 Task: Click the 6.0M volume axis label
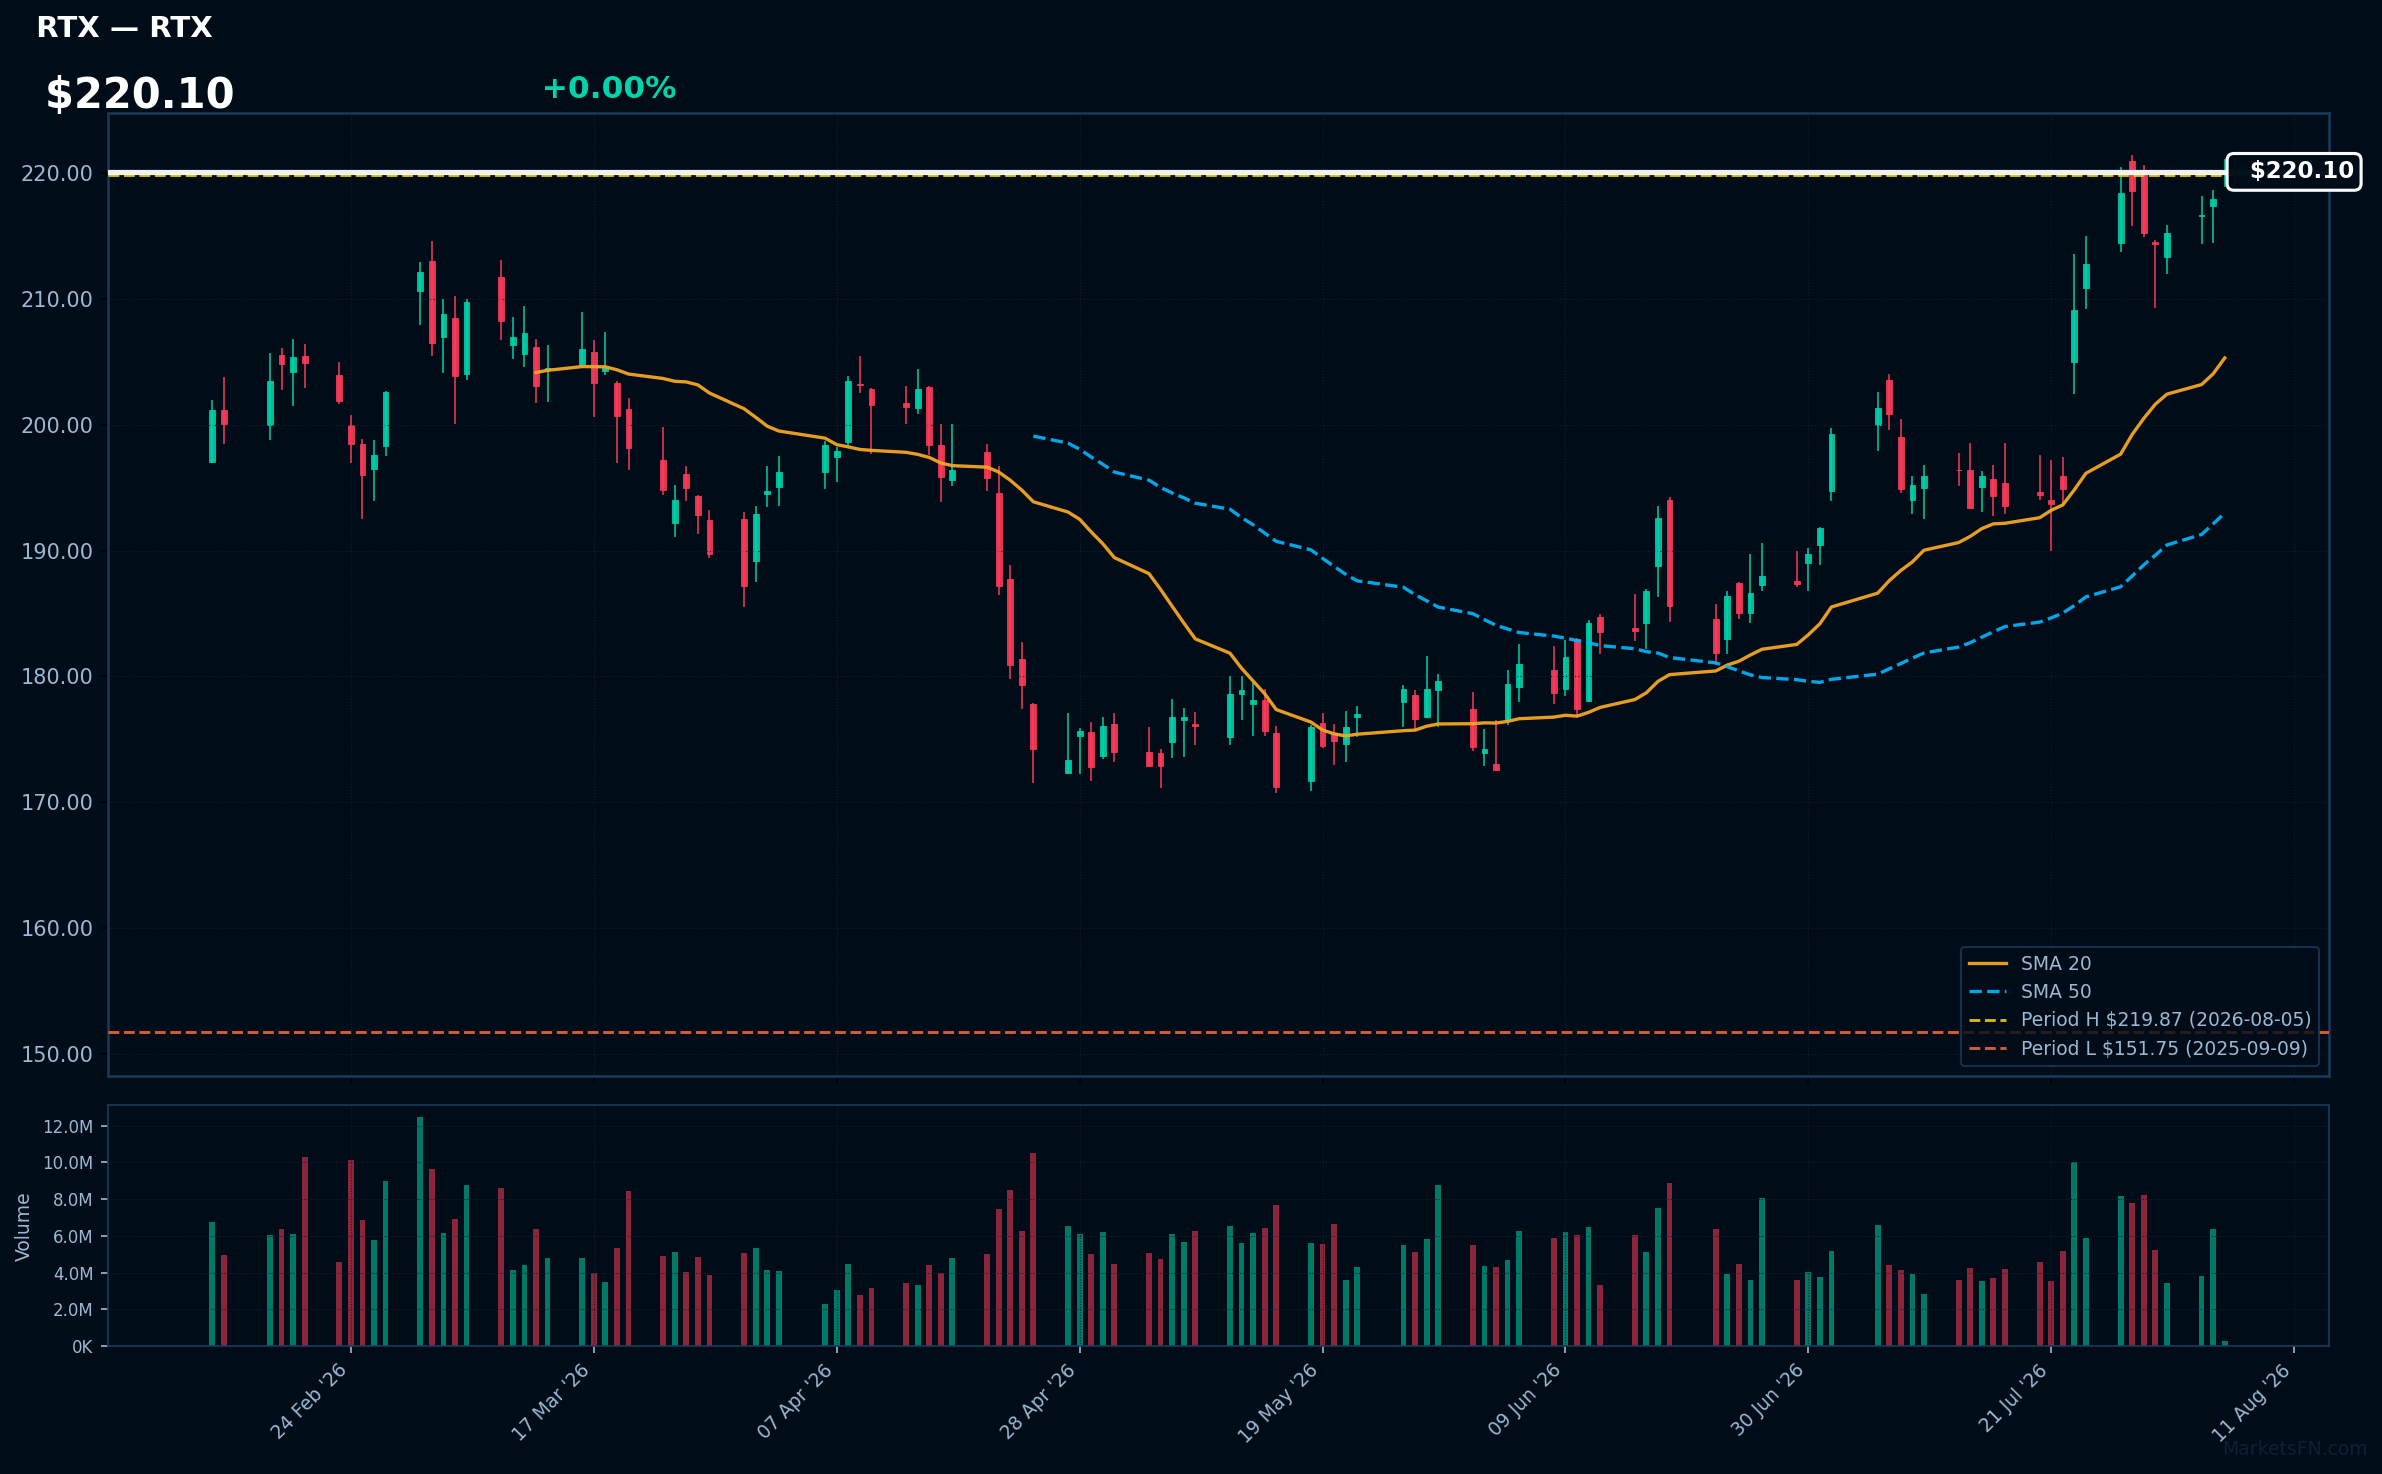pos(73,1237)
